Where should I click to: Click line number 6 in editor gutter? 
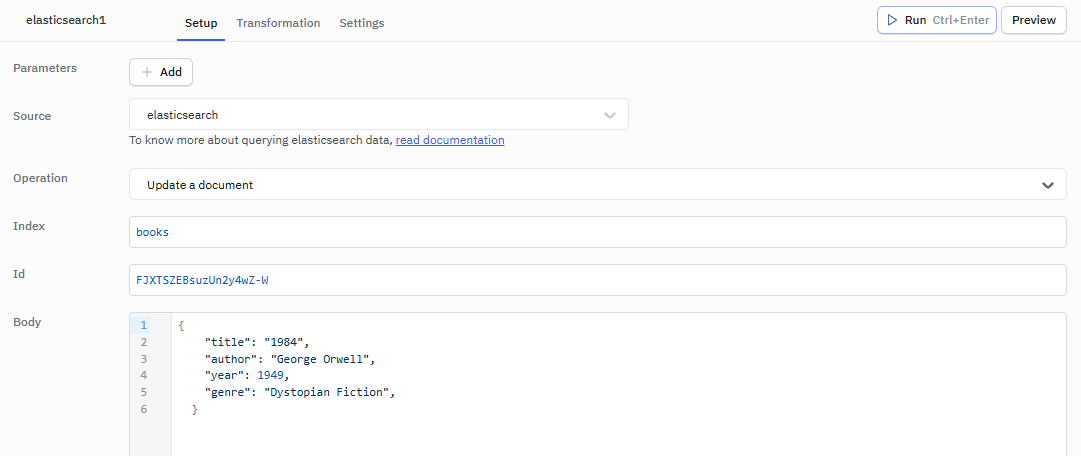point(143,410)
